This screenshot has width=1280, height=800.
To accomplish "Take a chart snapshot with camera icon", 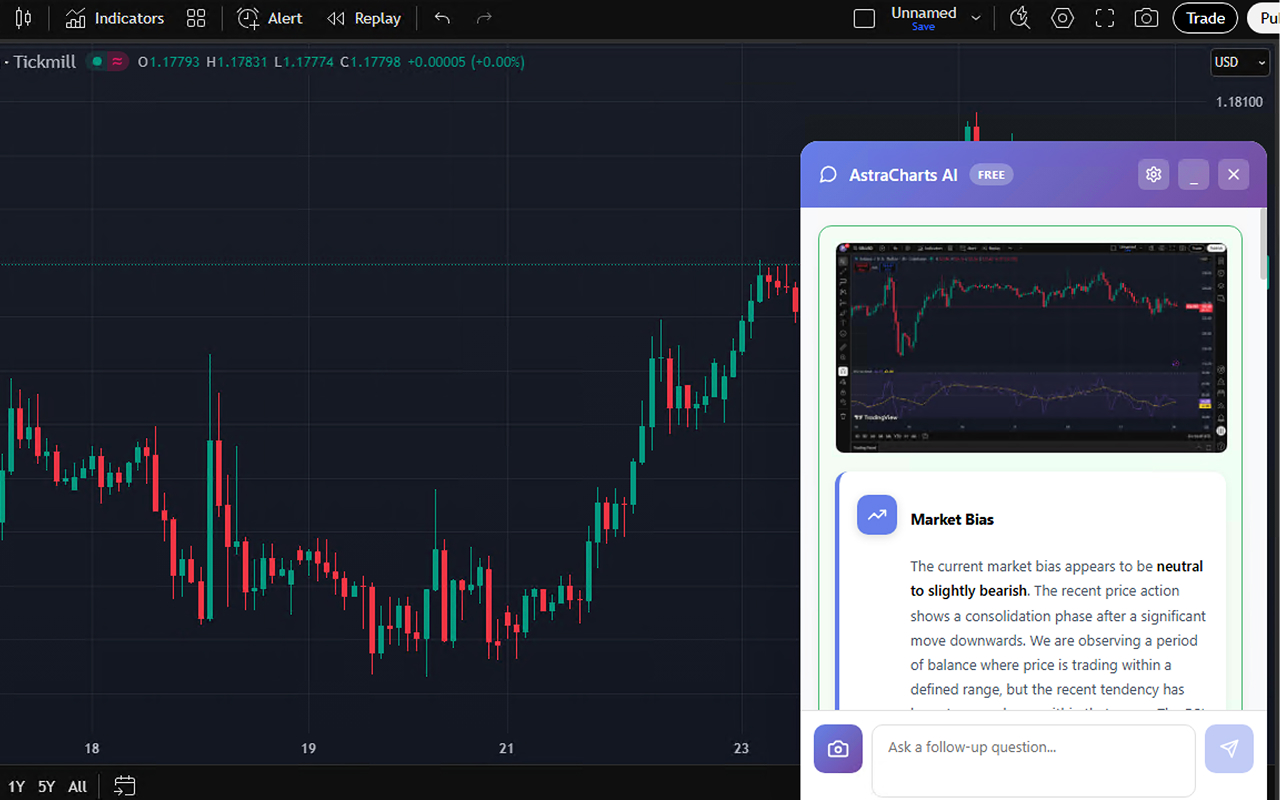I will [x=1146, y=18].
